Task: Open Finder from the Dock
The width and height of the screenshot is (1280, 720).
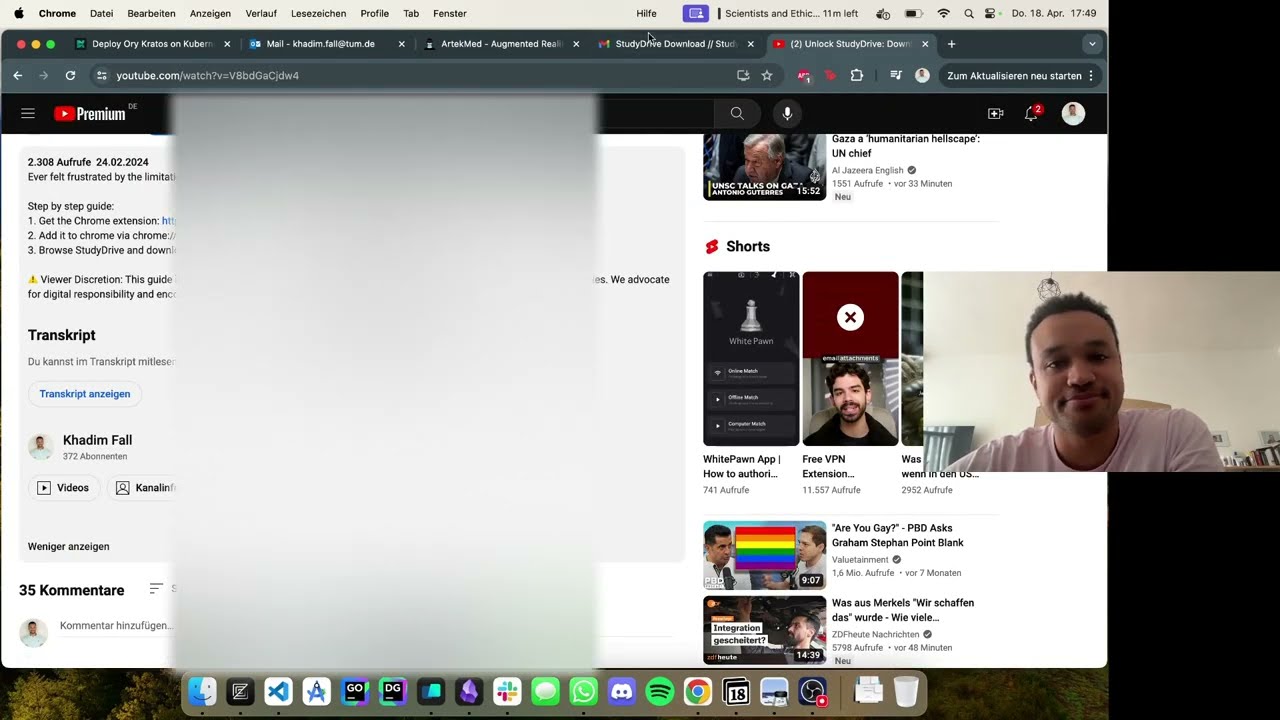Action: click(202, 691)
